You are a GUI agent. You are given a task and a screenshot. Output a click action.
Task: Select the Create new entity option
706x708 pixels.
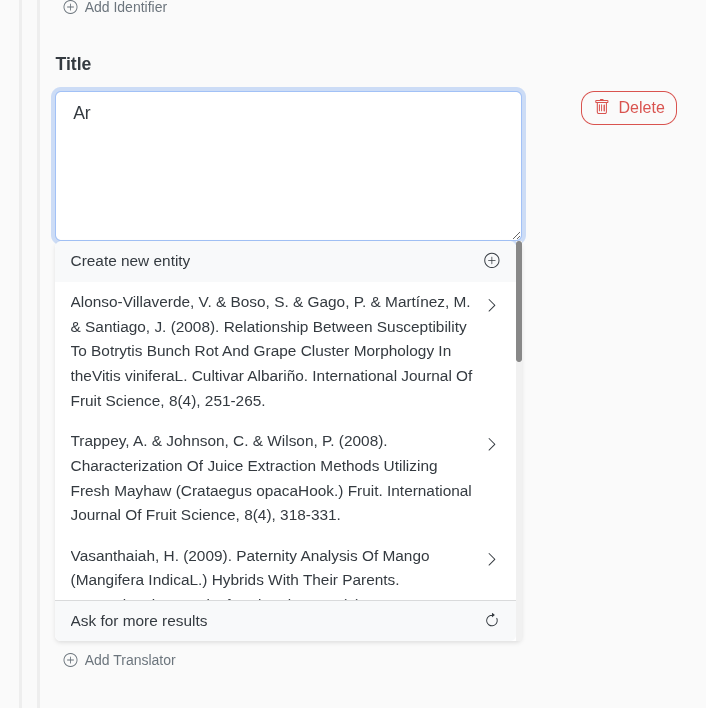[x=130, y=261]
